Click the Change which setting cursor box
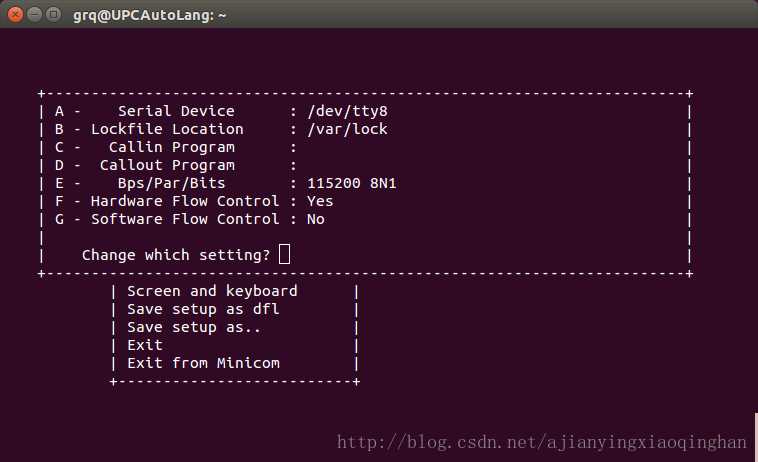 coord(285,254)
